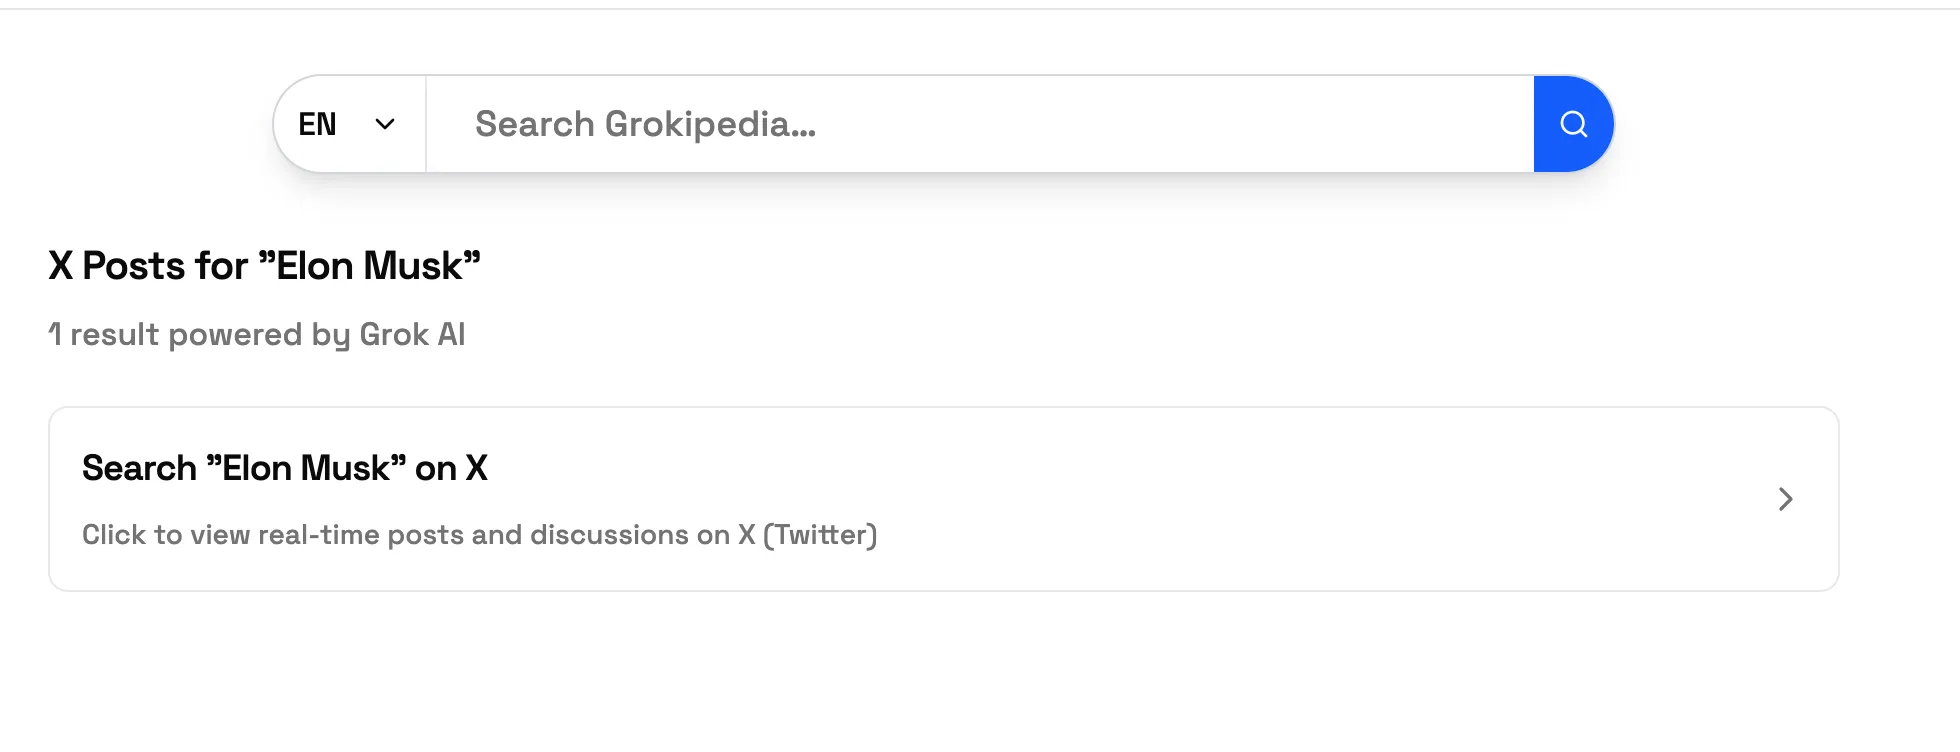Open the "Search Elon Musk on X" title link
Screen dimensions: 1960x752
285,468
